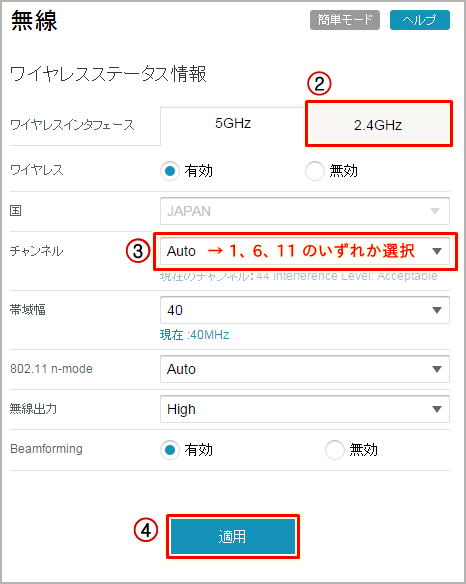The image size is (466, 584).
Task: Open the 国 JAPAN country dropdown
Action: pos(305,211)
